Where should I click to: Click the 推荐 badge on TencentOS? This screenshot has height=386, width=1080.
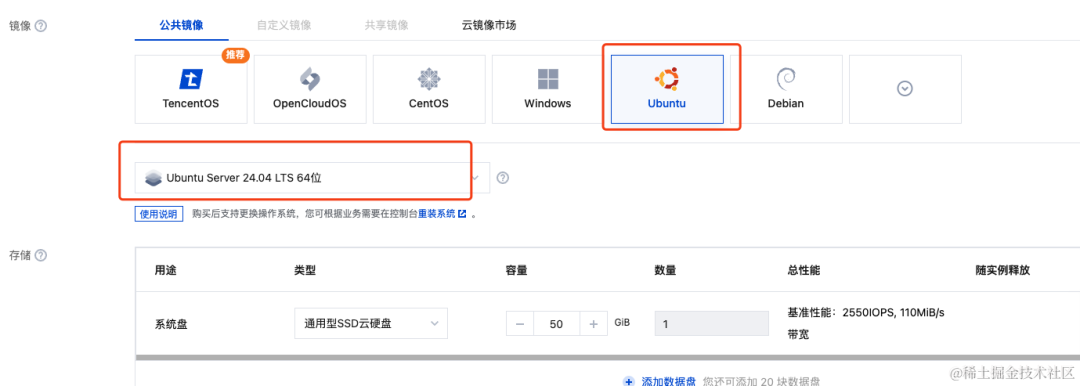pyautogui.click(x=235, y=55)
